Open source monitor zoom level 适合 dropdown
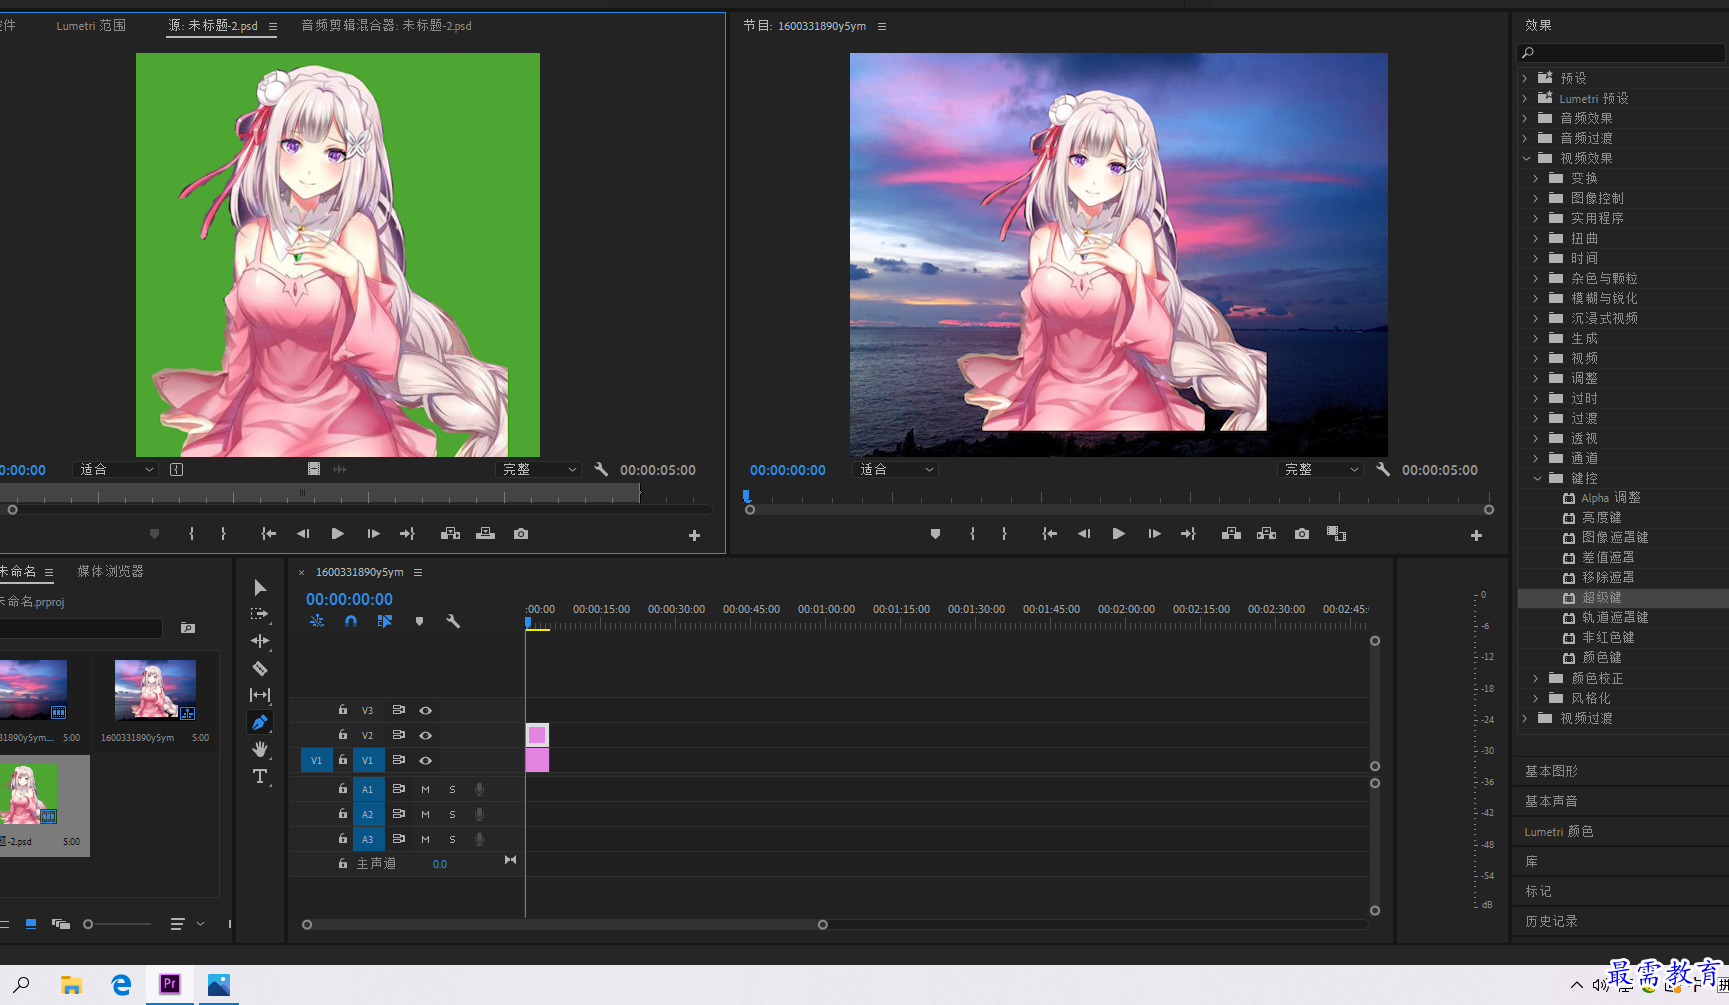 [116, 469]
